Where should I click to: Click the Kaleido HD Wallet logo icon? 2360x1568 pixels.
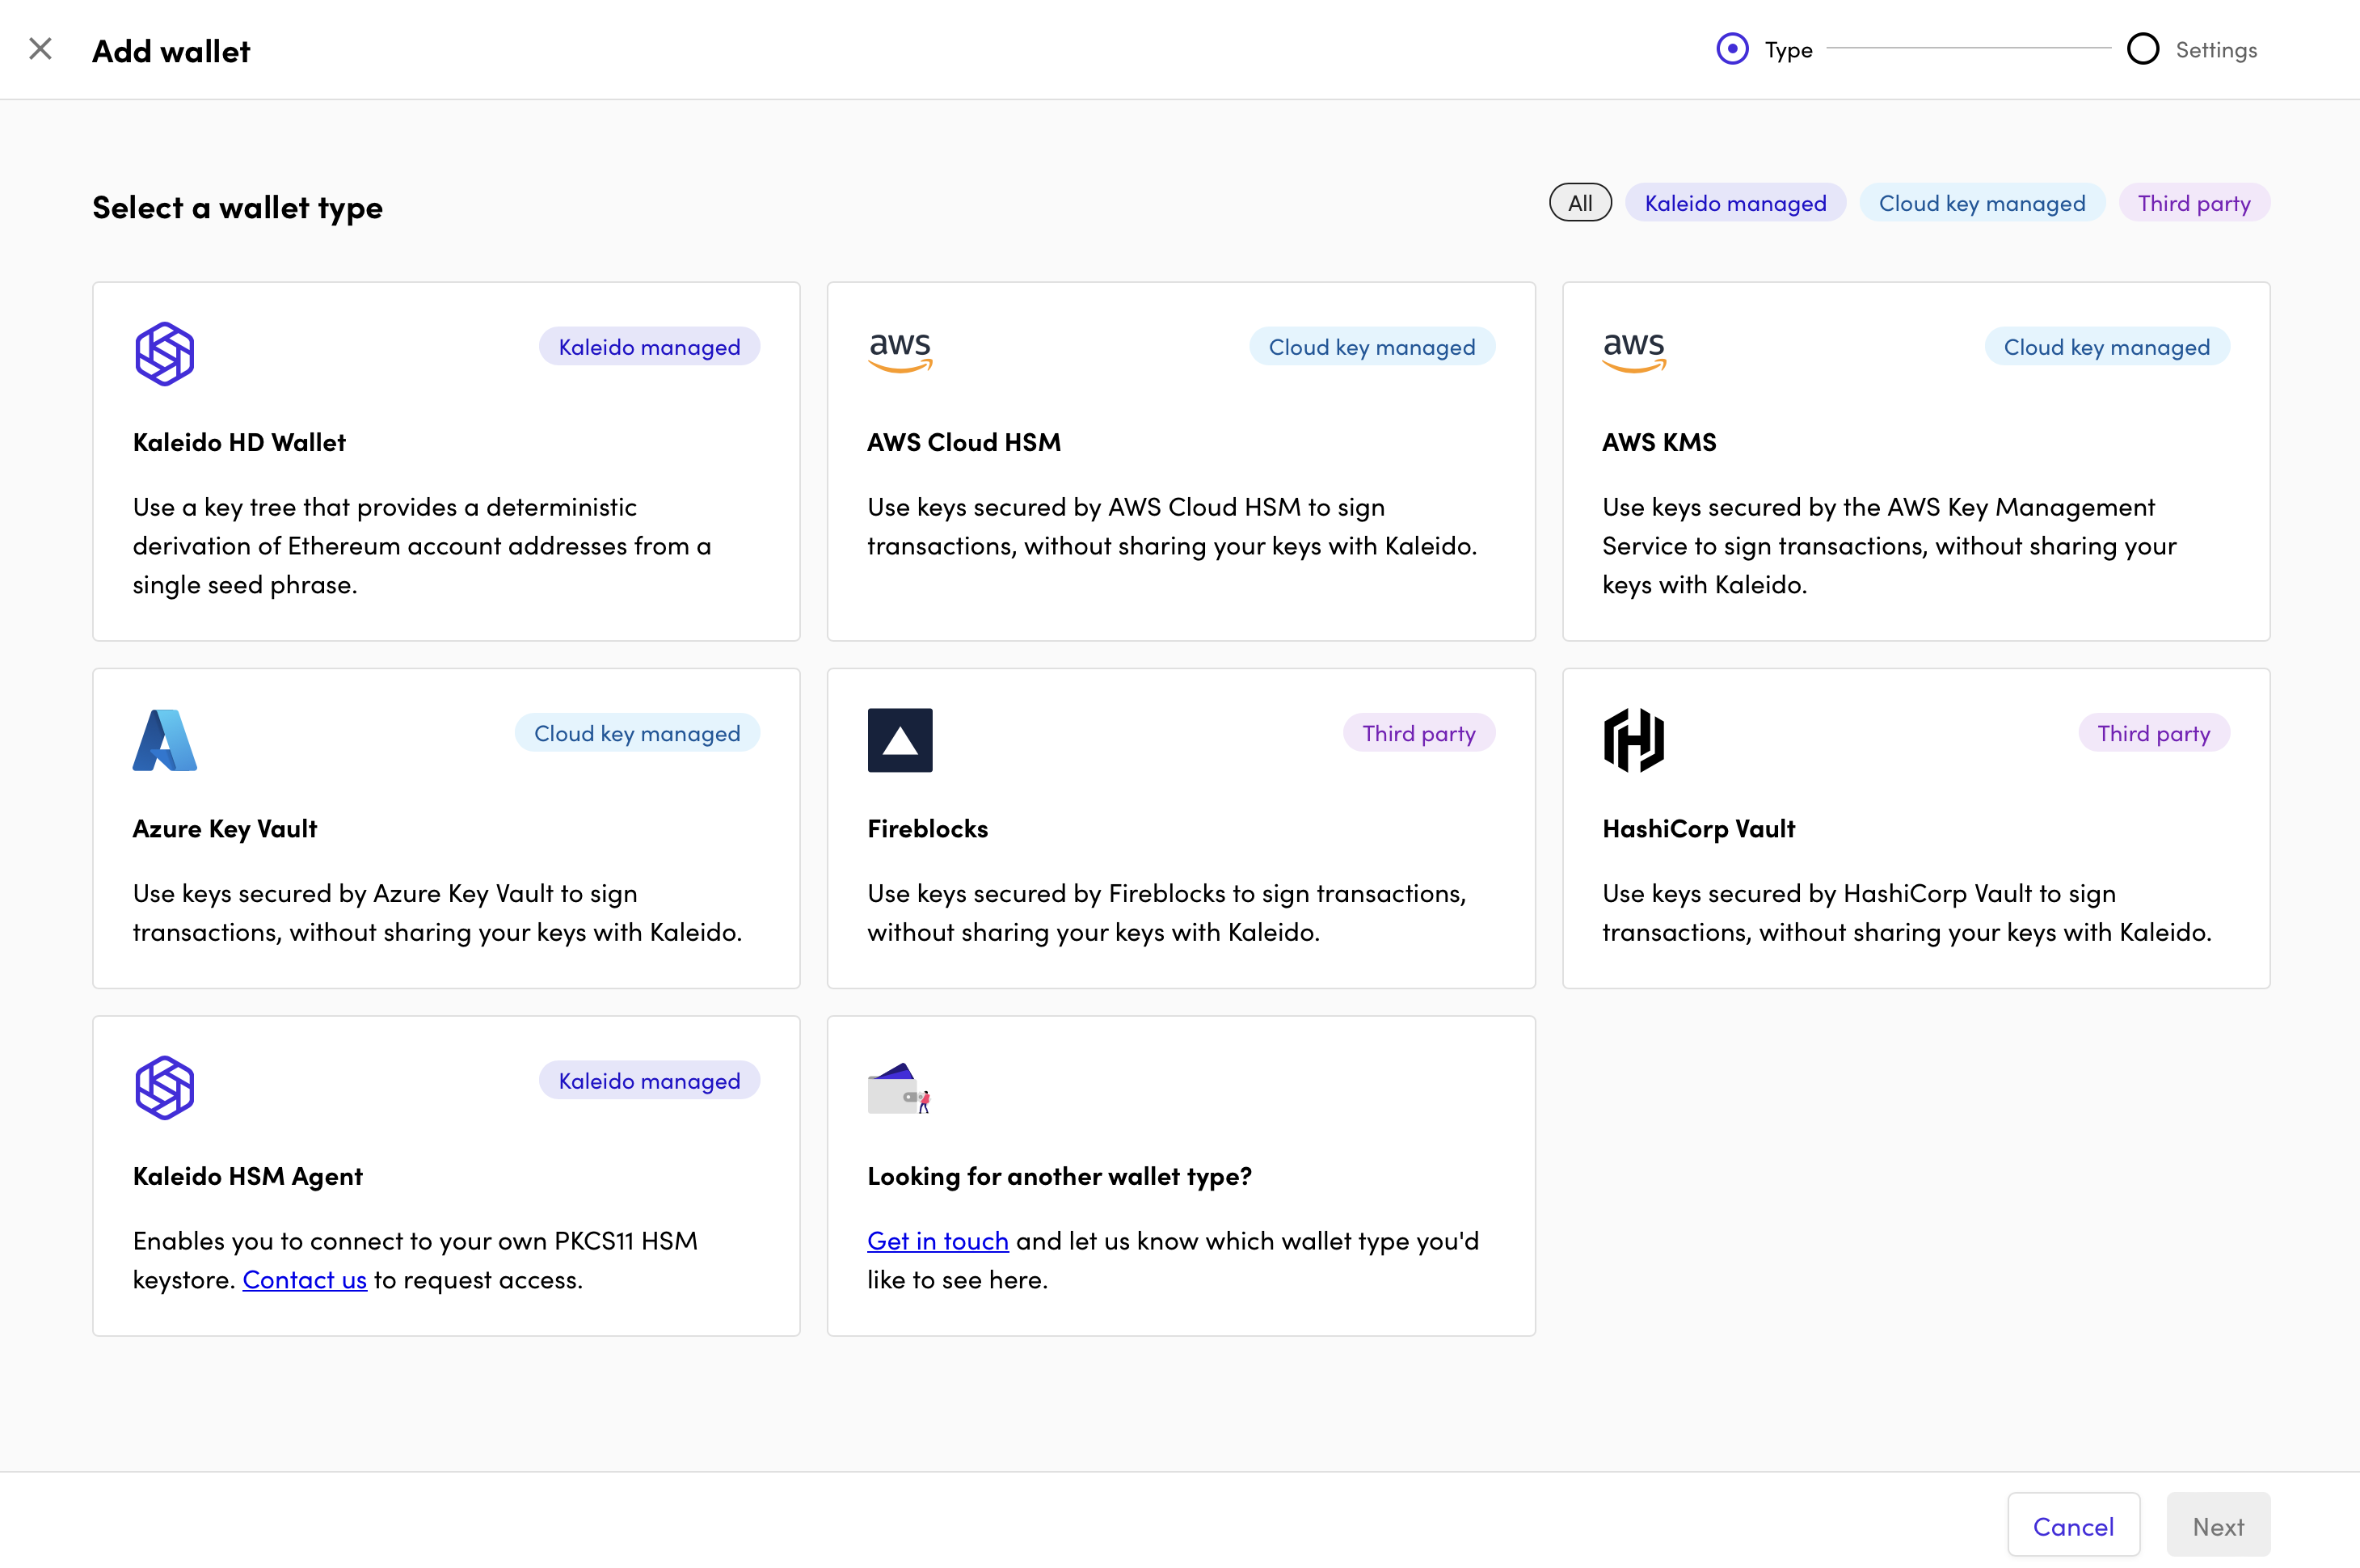coord(164,353)
